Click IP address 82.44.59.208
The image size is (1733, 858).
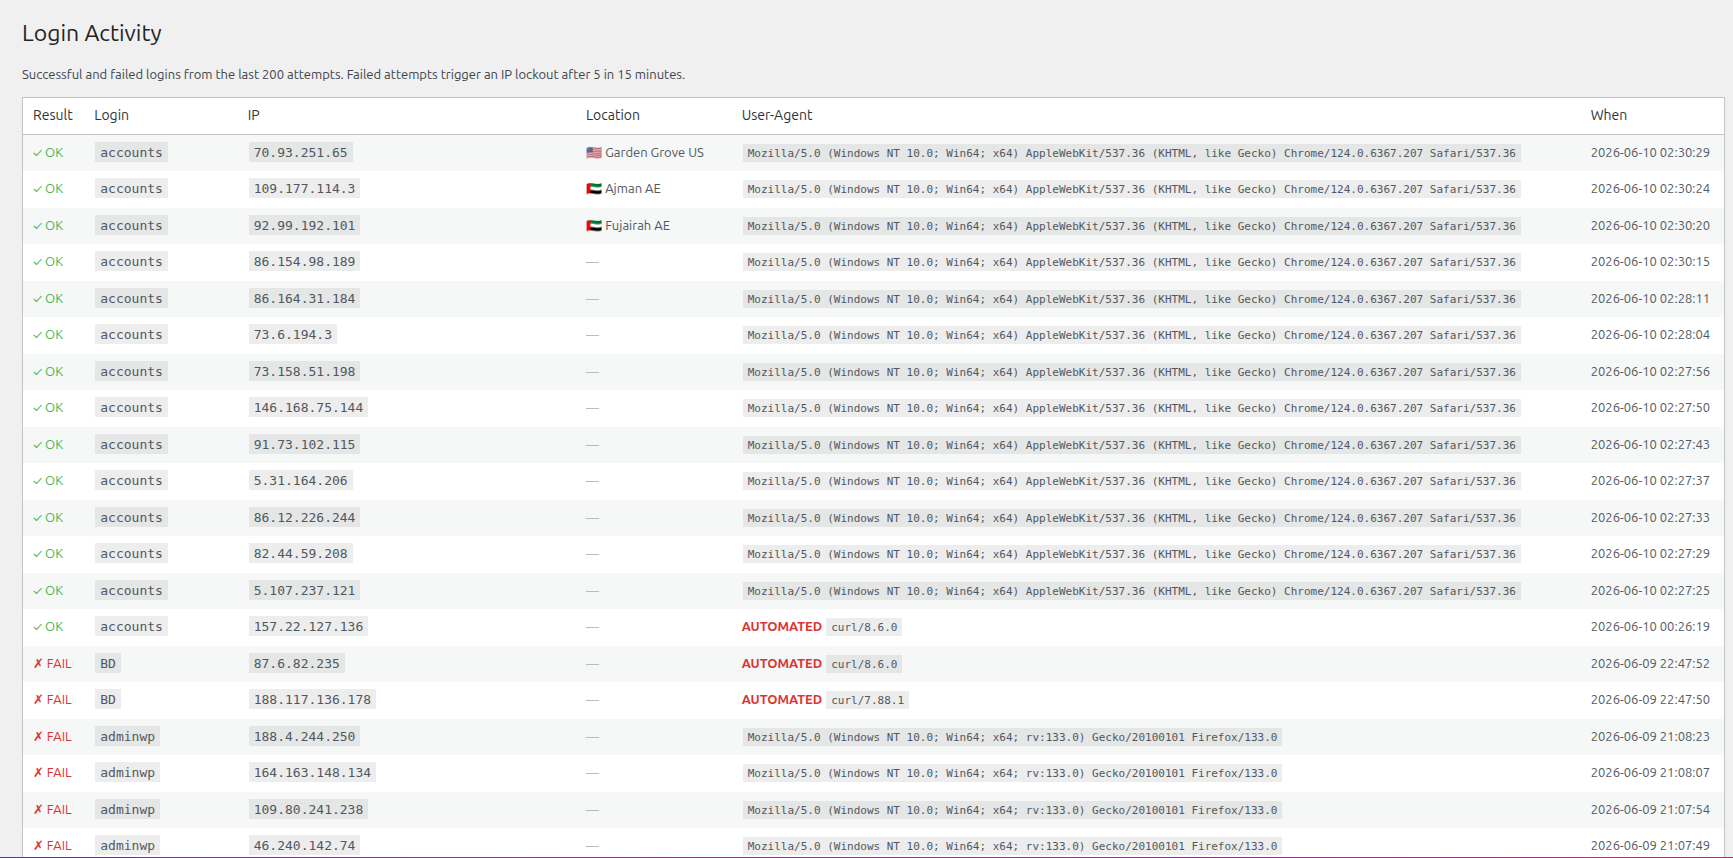pos(301,554)
